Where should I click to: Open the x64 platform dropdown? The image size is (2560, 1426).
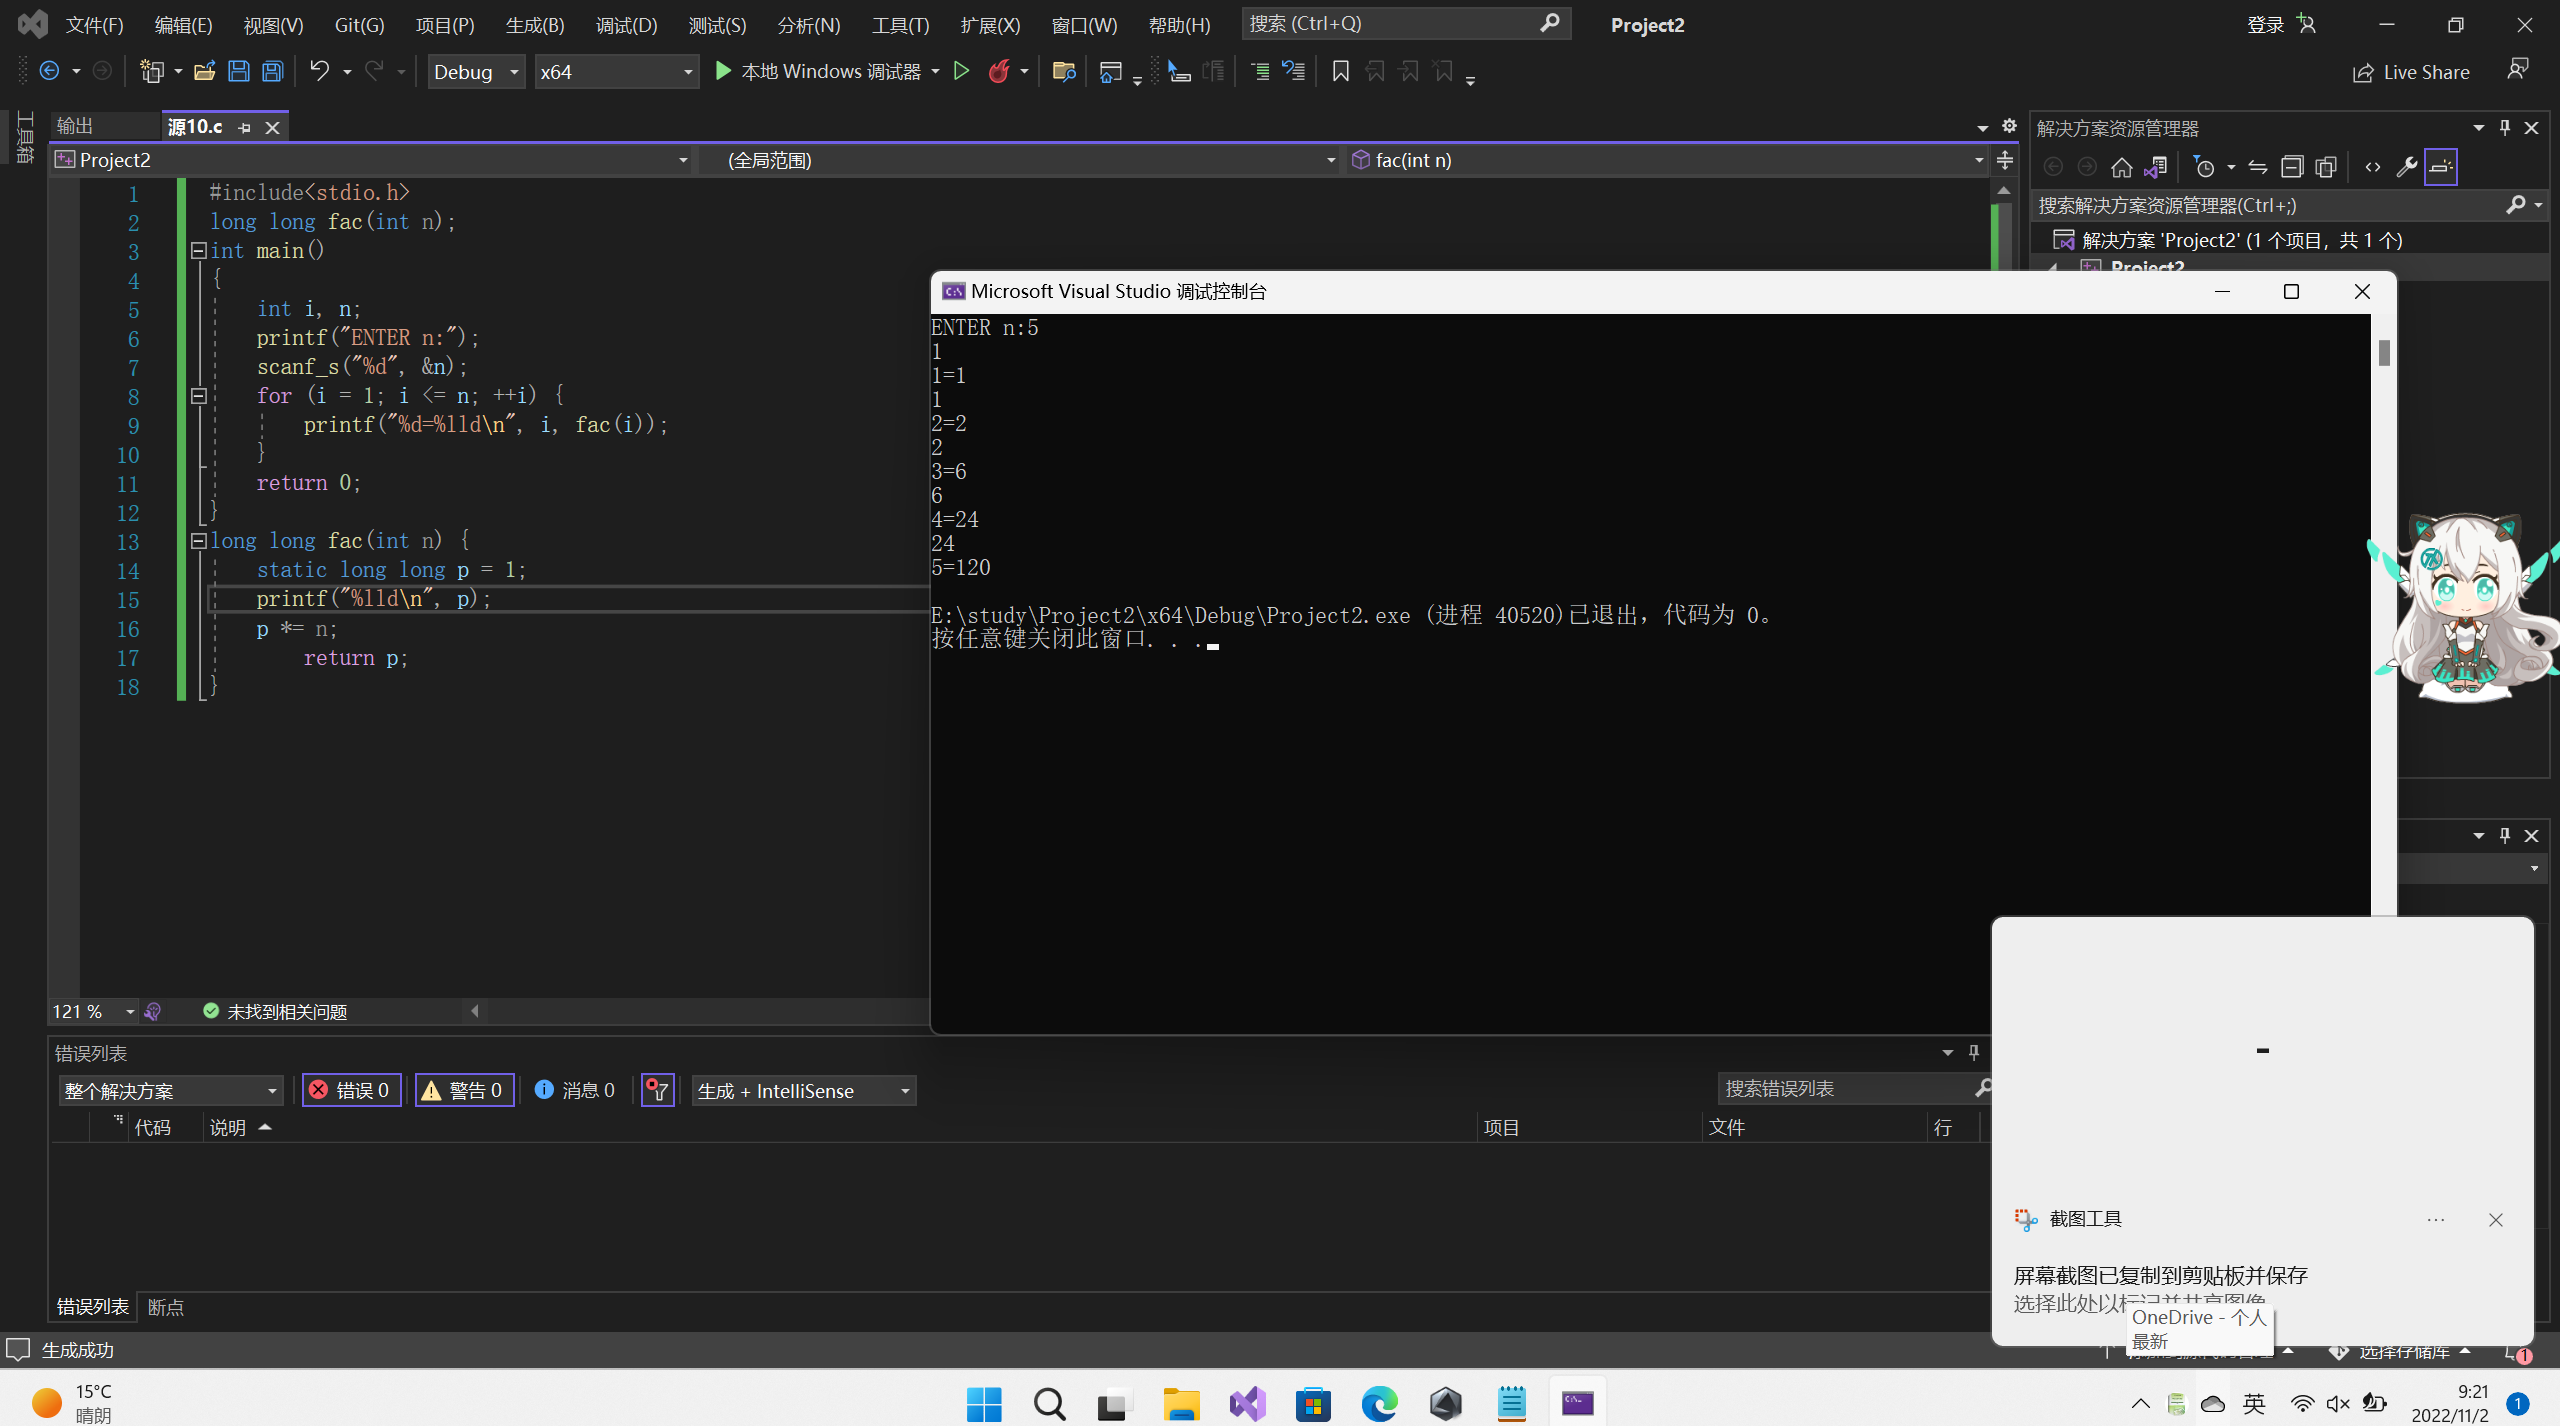[616, 72]
